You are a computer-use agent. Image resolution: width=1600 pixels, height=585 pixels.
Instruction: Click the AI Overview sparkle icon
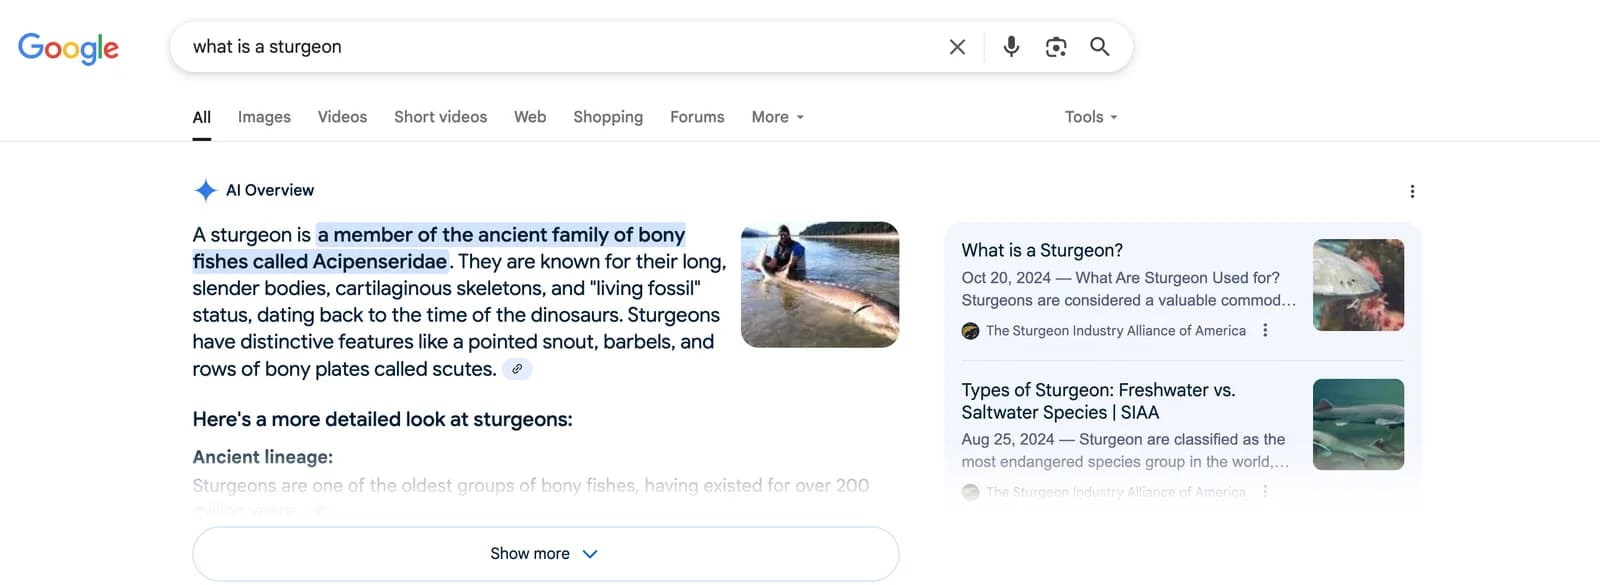(205, 190)
